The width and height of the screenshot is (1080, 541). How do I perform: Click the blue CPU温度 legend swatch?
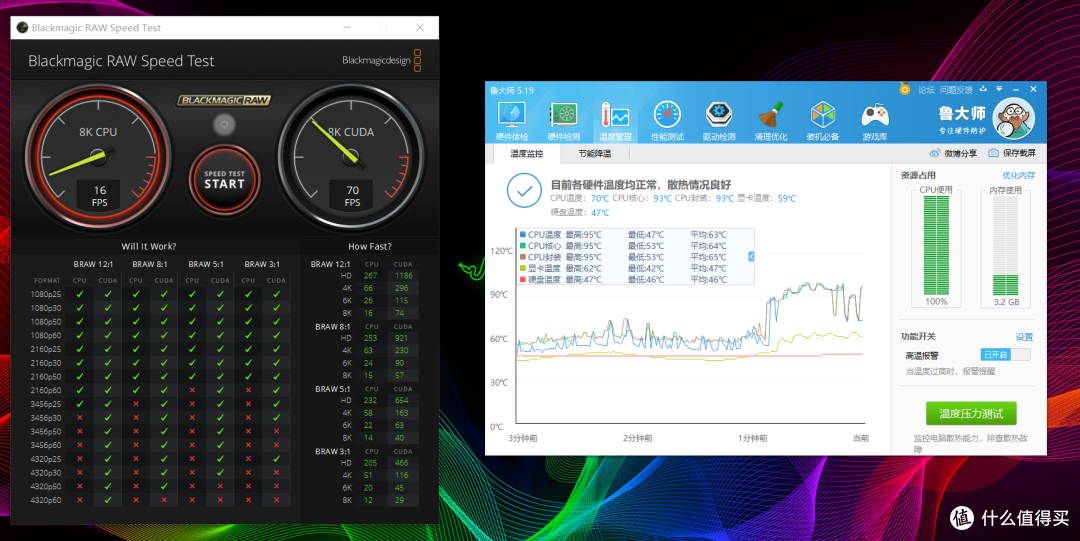523,234
